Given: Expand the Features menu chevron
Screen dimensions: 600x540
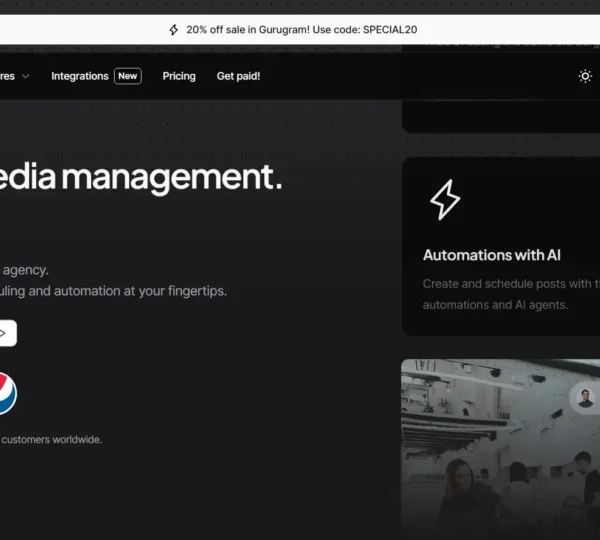Looking at the screenshot, I should pos(26,76).
